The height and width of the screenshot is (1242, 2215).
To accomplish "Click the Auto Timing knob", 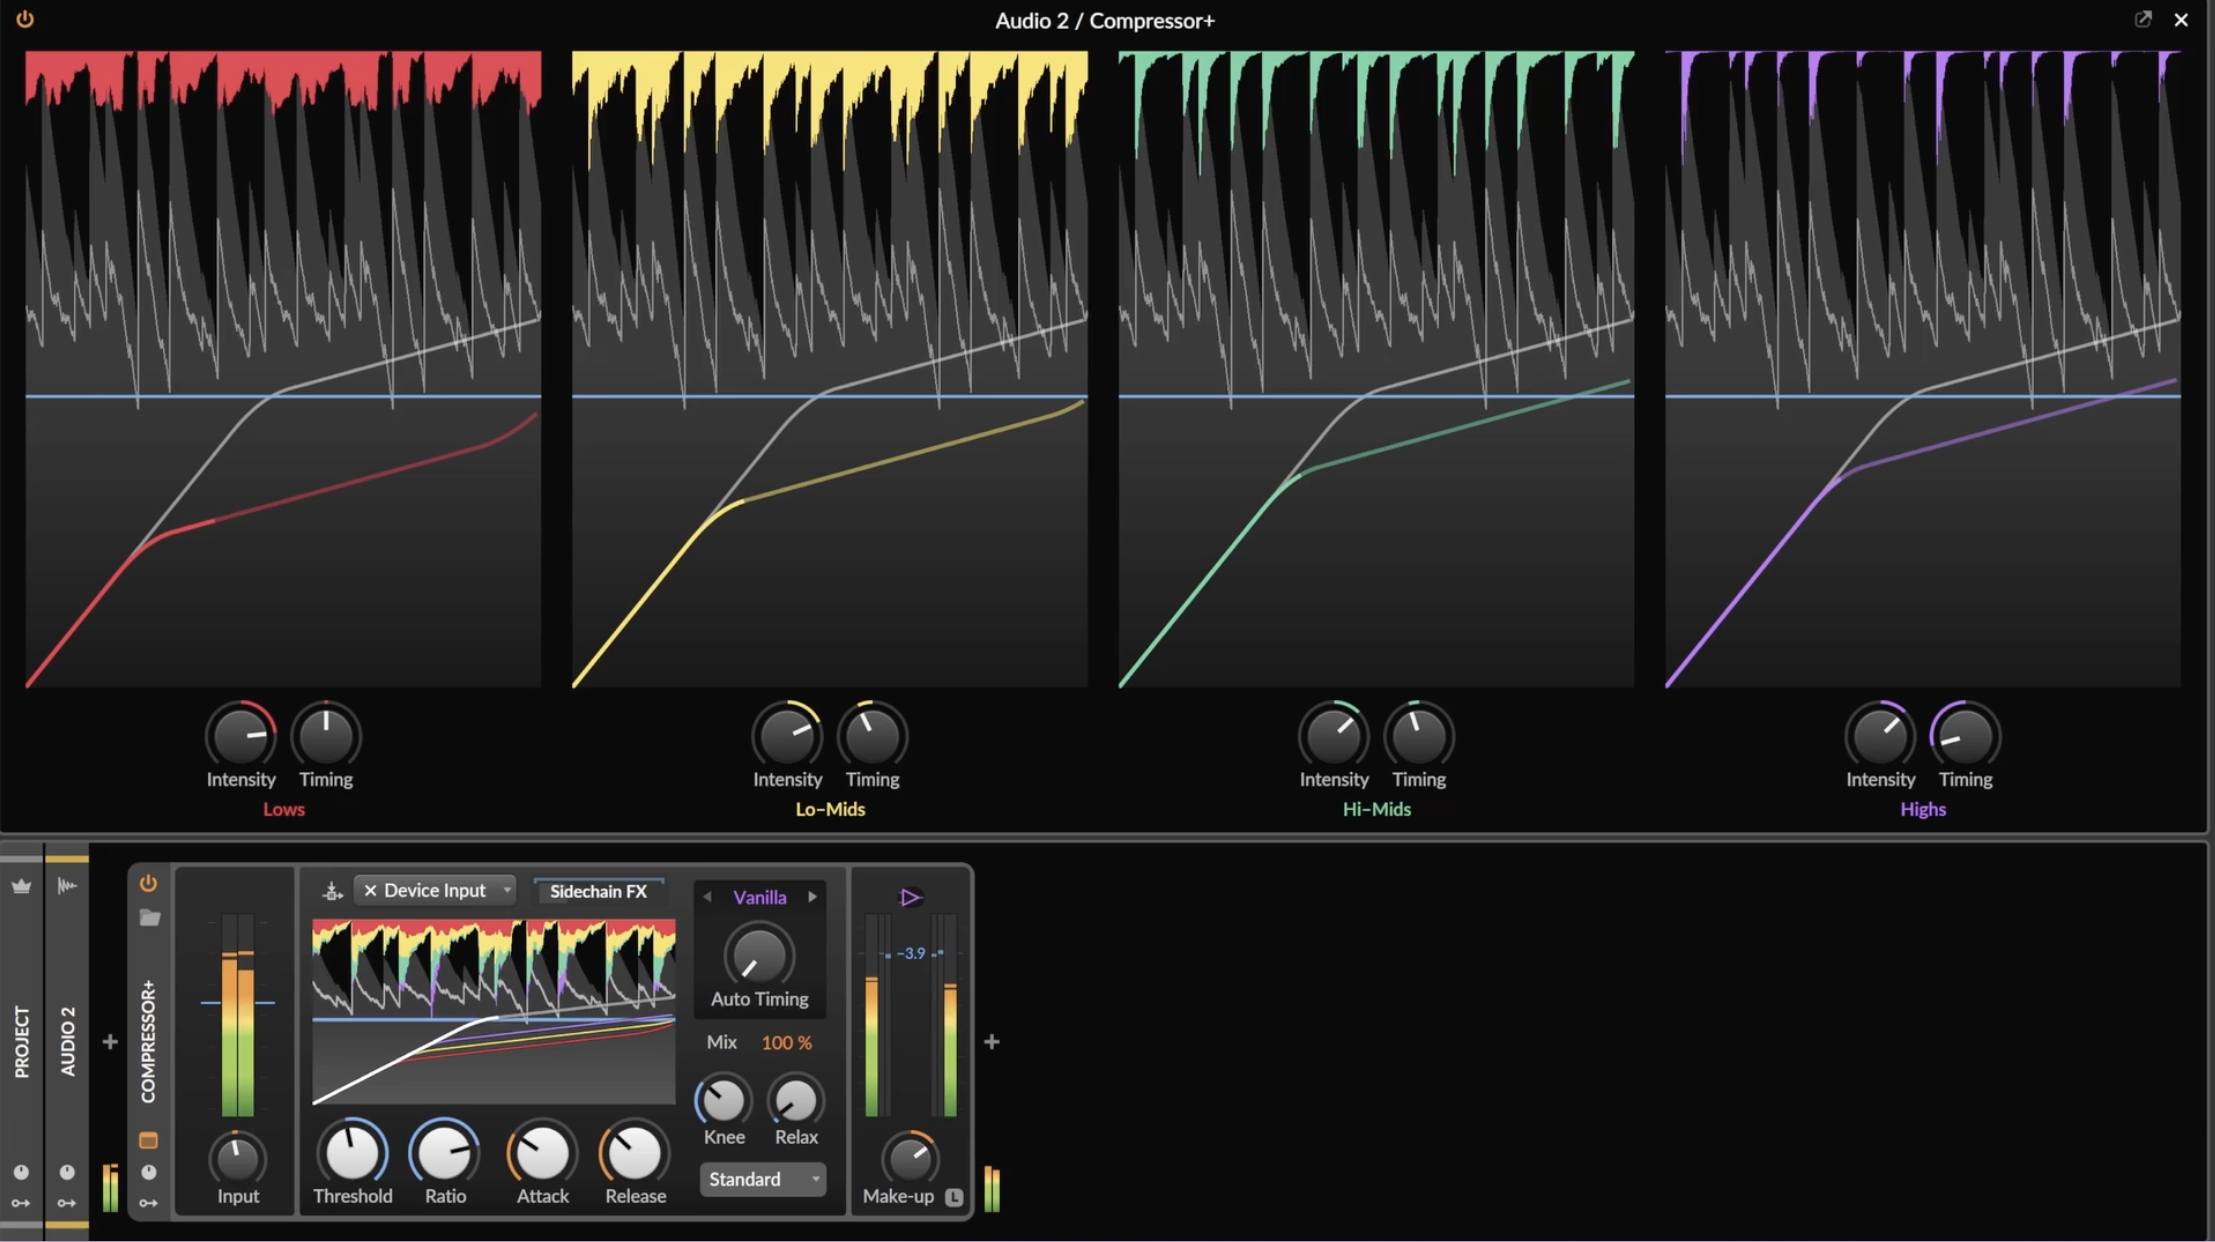I will point(758,957).
